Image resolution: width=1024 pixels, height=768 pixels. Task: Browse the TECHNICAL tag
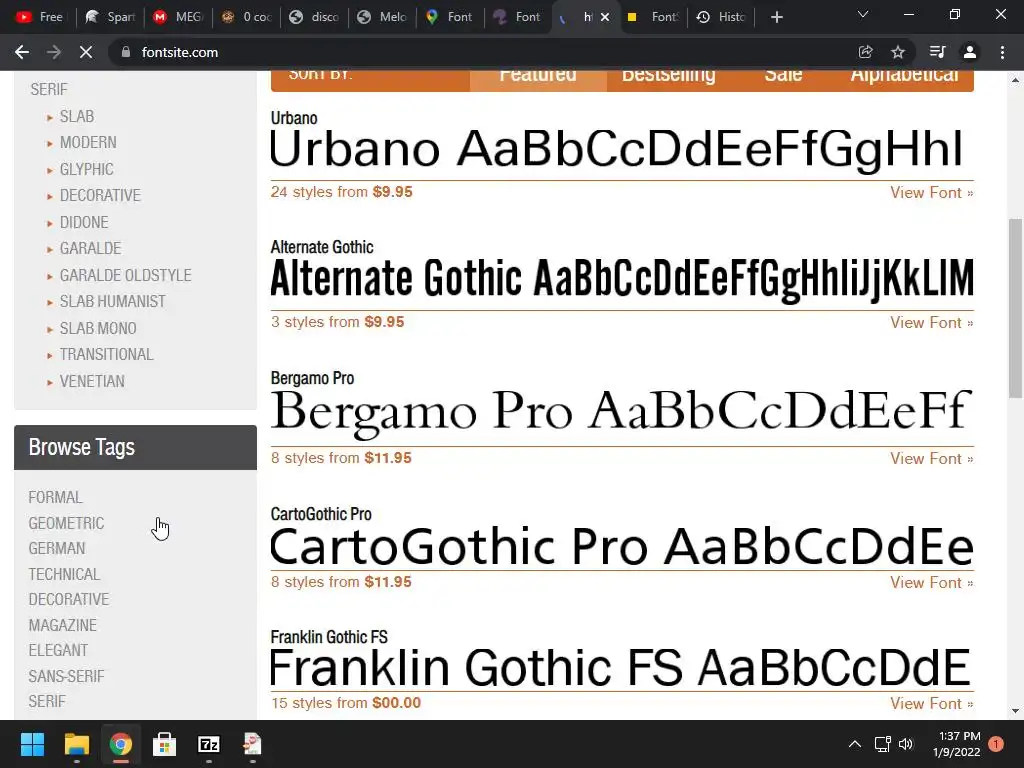tap(64, 574)
